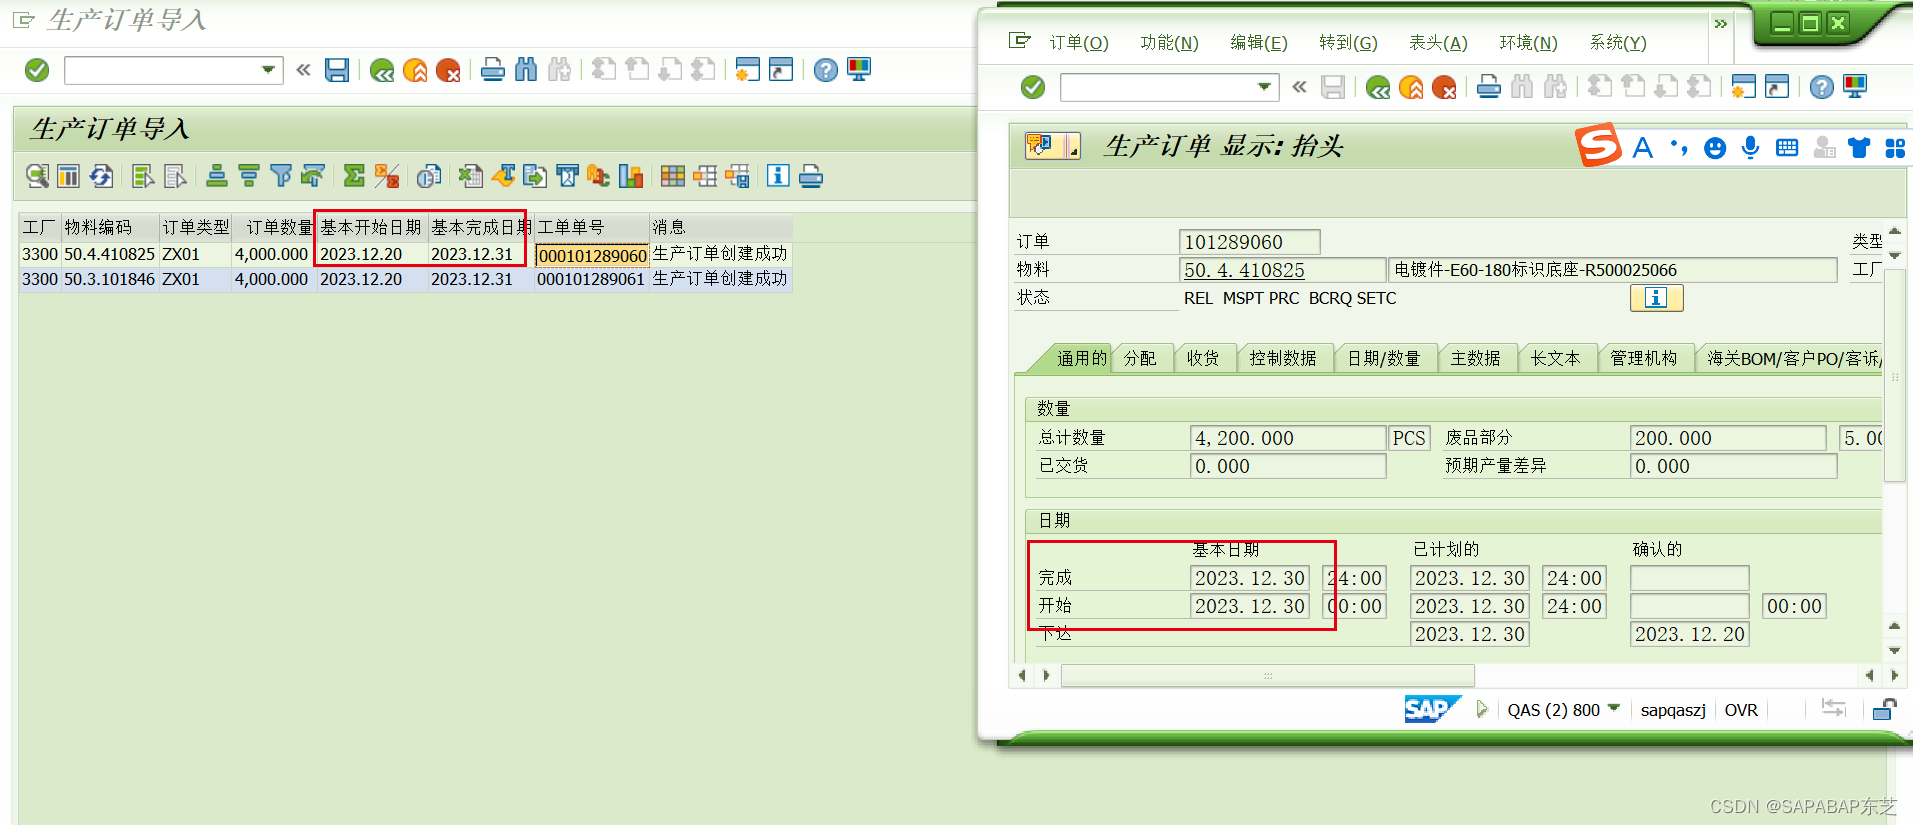Click the Sogou soft keyboard icon

point(1787,148)
